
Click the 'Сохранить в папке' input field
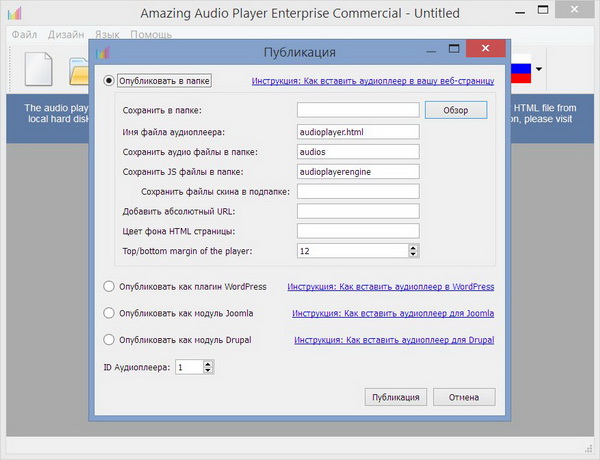[x=357, y=110]
